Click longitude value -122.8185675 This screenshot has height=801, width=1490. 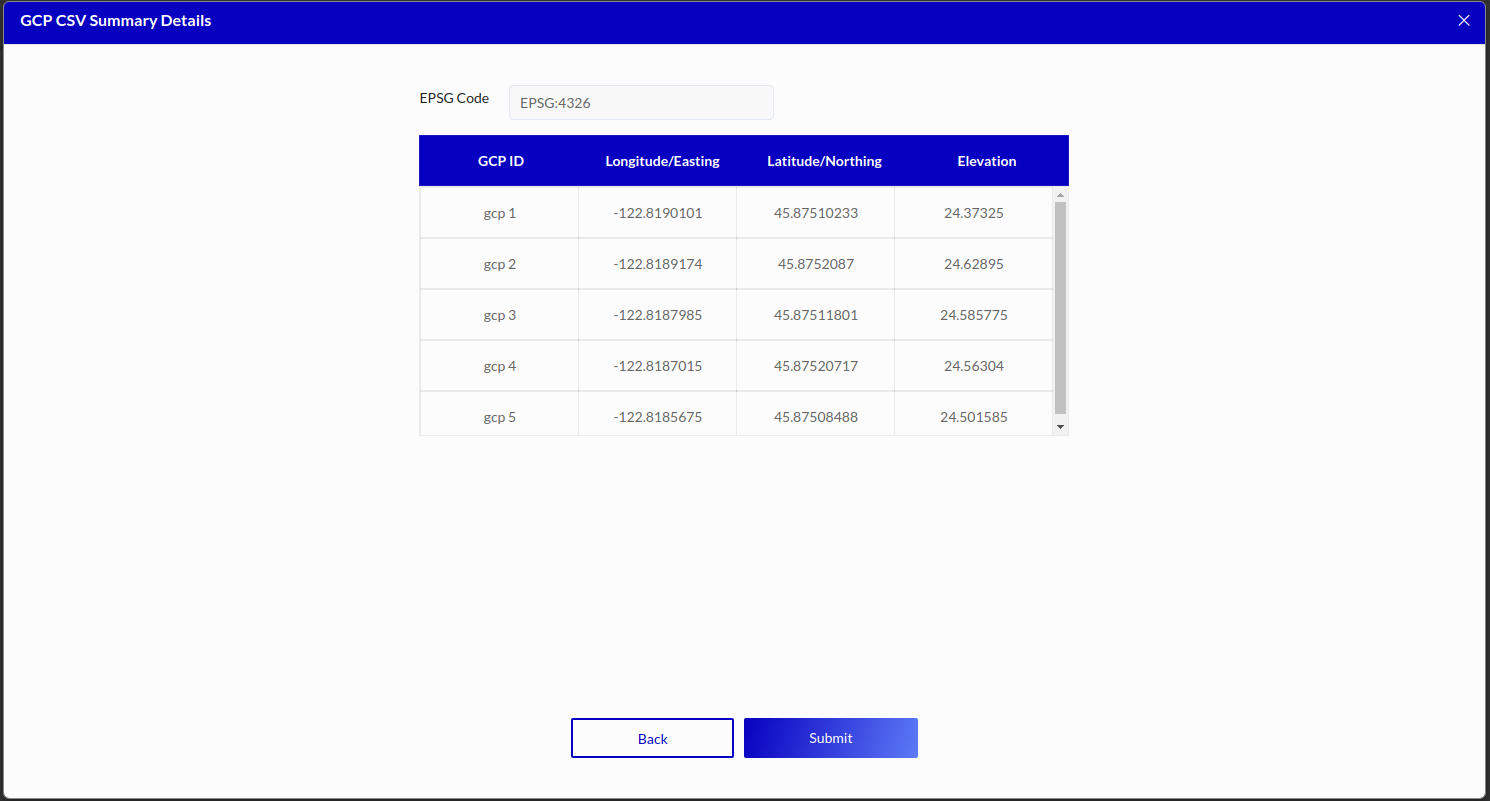pyautogui.click(x=658, y=417)
